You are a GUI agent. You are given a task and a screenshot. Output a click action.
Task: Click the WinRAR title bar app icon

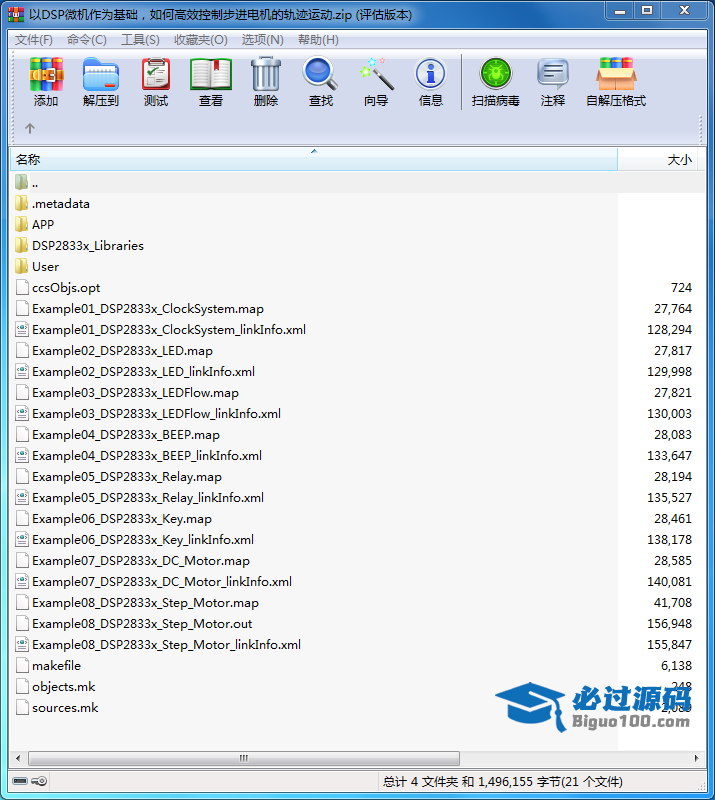tap(16, 14)
